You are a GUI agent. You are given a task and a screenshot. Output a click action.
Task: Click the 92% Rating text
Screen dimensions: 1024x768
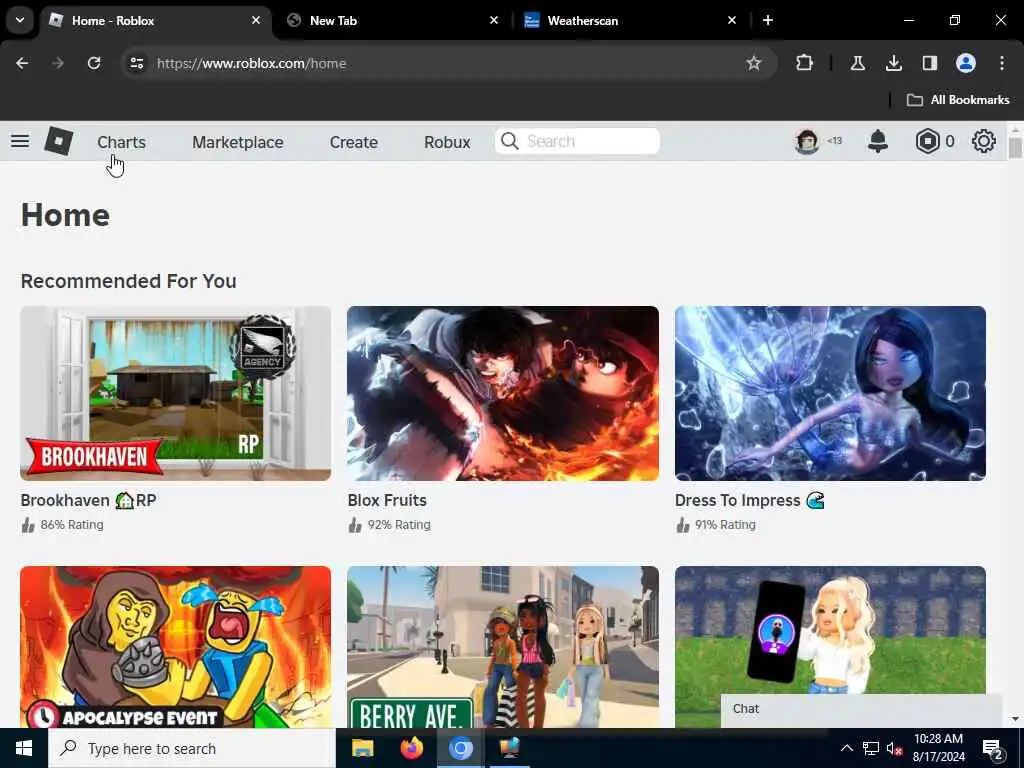click(399, 524)
